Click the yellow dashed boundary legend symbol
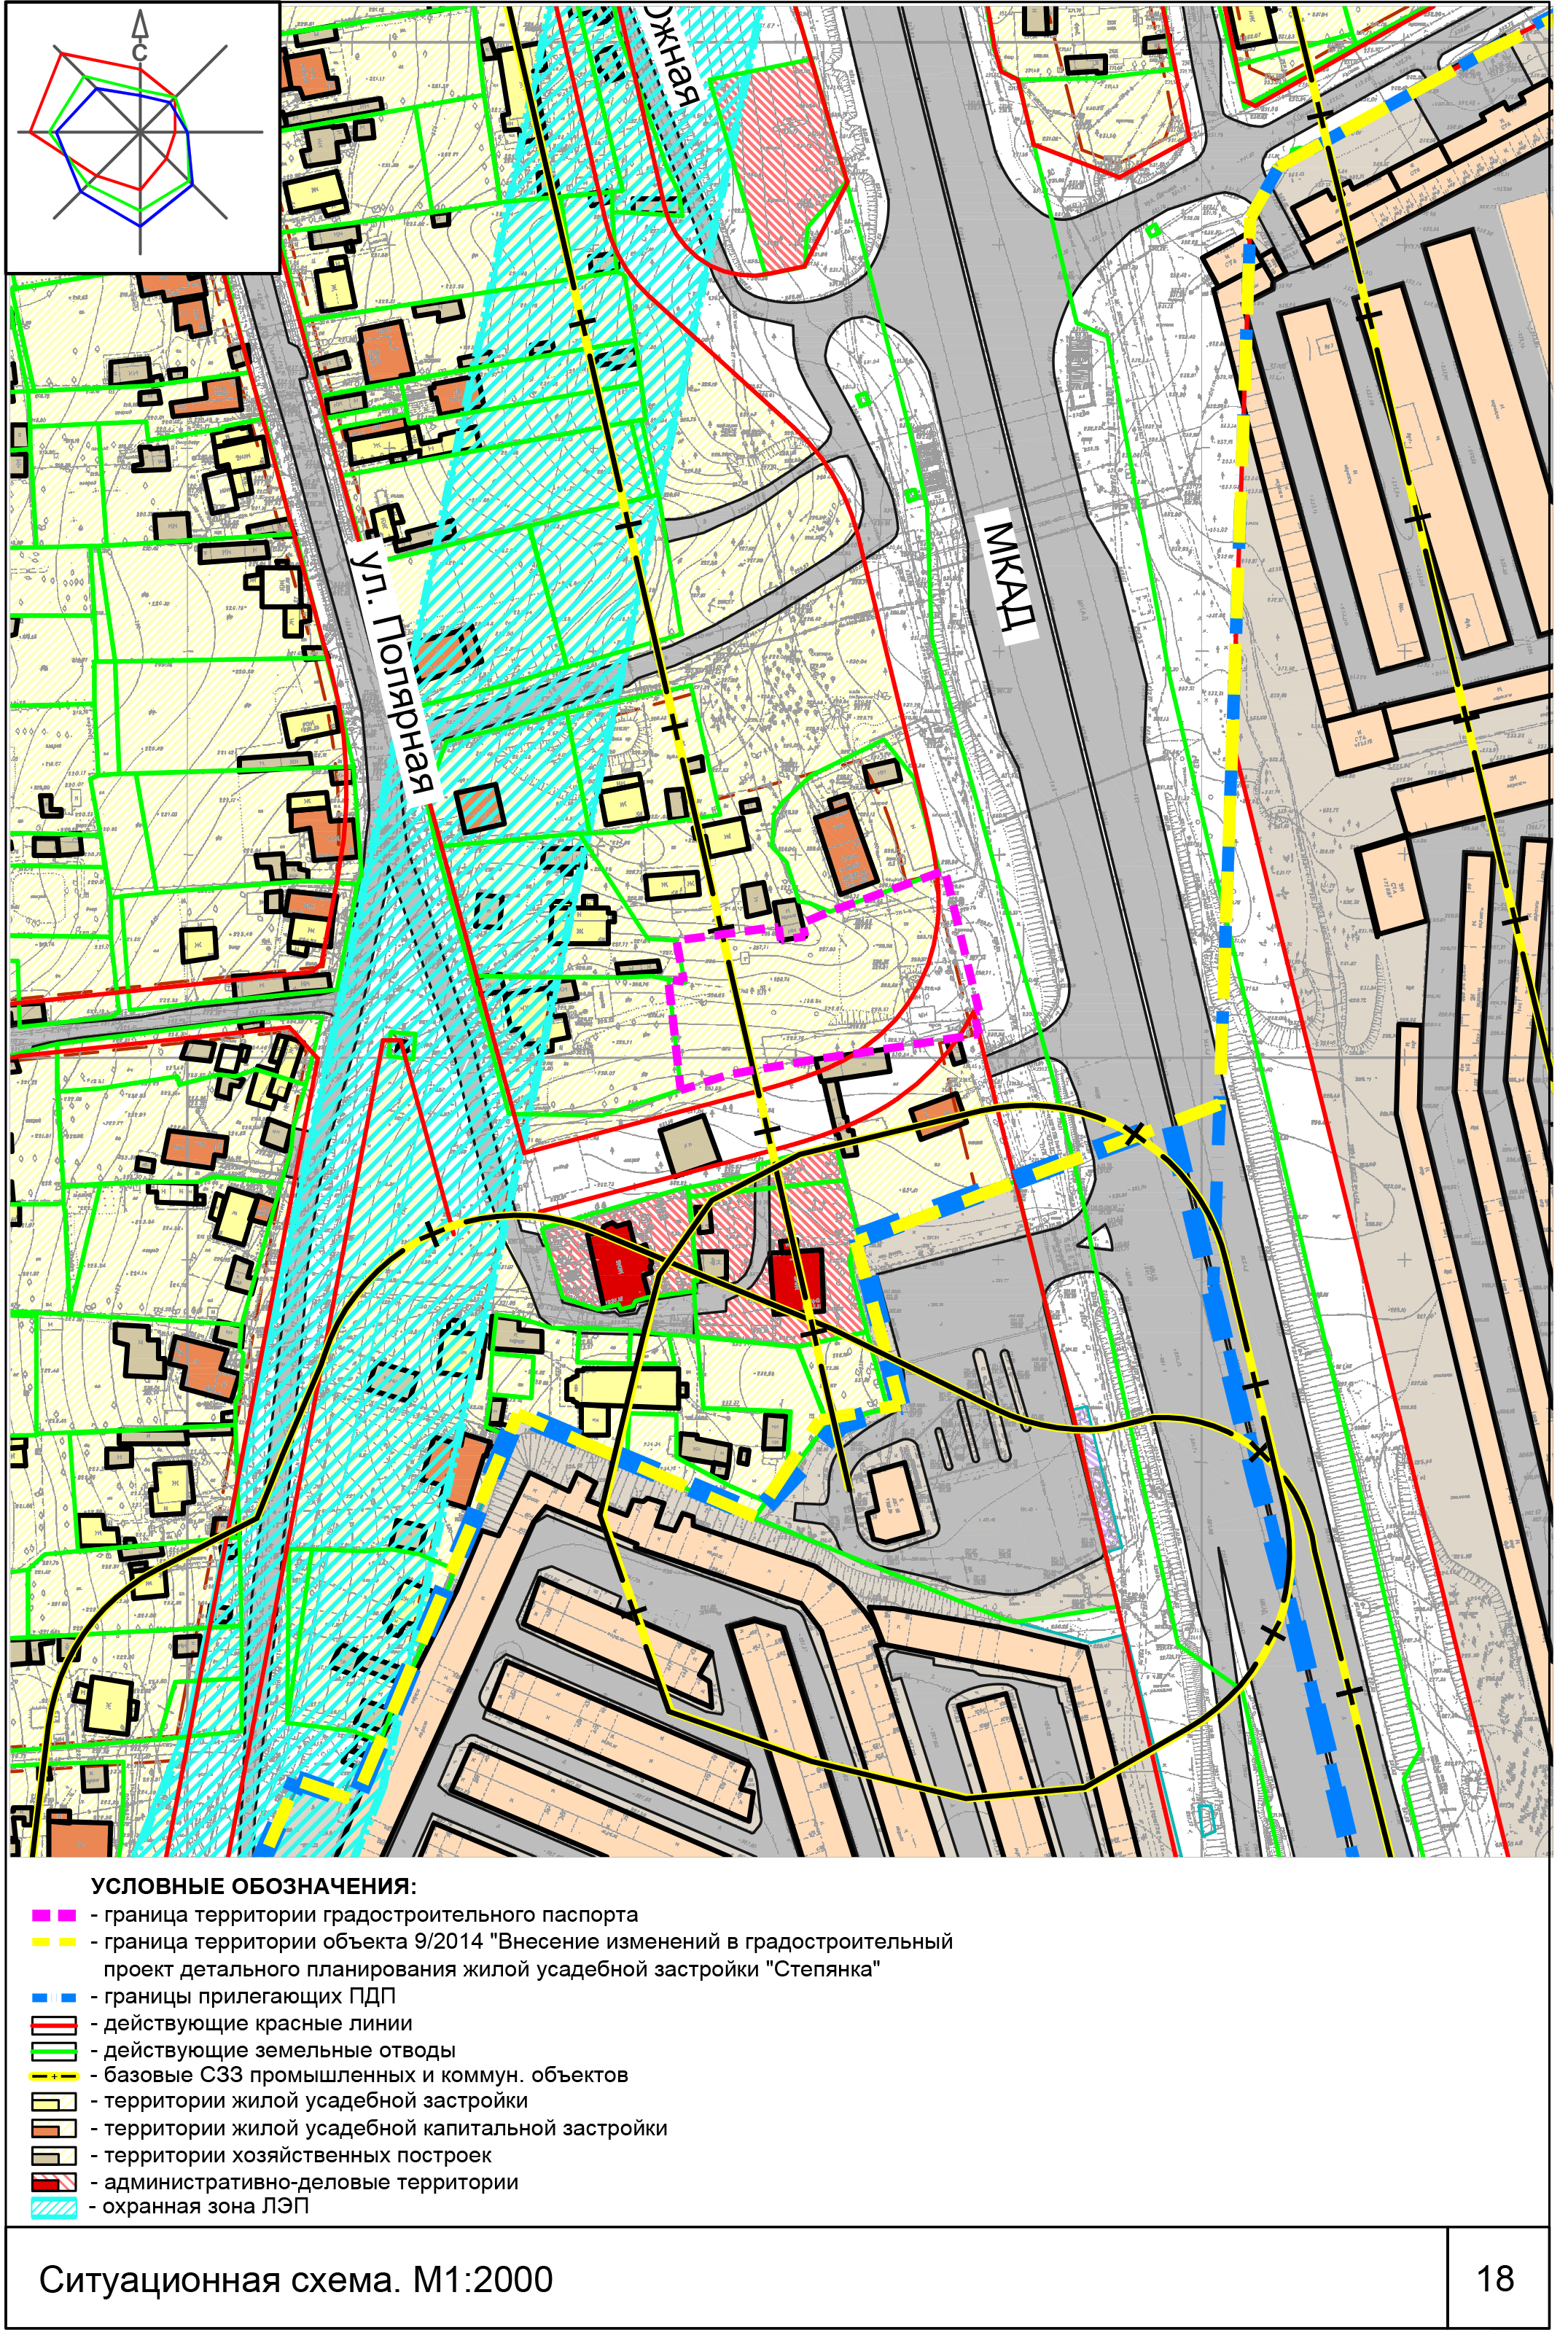 [x=54, y=1942]
